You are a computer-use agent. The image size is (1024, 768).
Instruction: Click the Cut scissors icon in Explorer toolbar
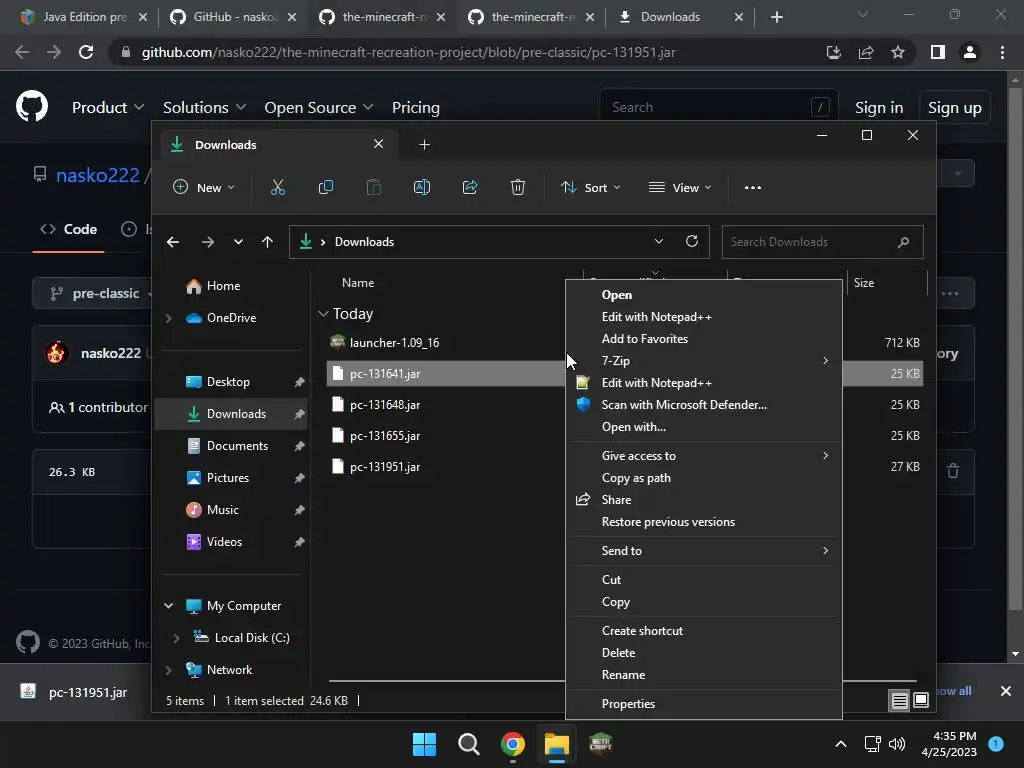coord(278,187)
